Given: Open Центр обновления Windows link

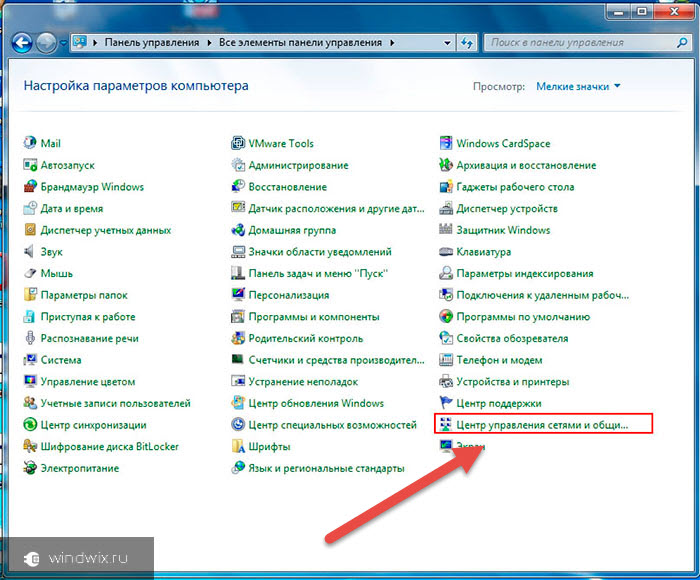Looking at the screenshot, I should pyautogui.click(x=316, y=403).
